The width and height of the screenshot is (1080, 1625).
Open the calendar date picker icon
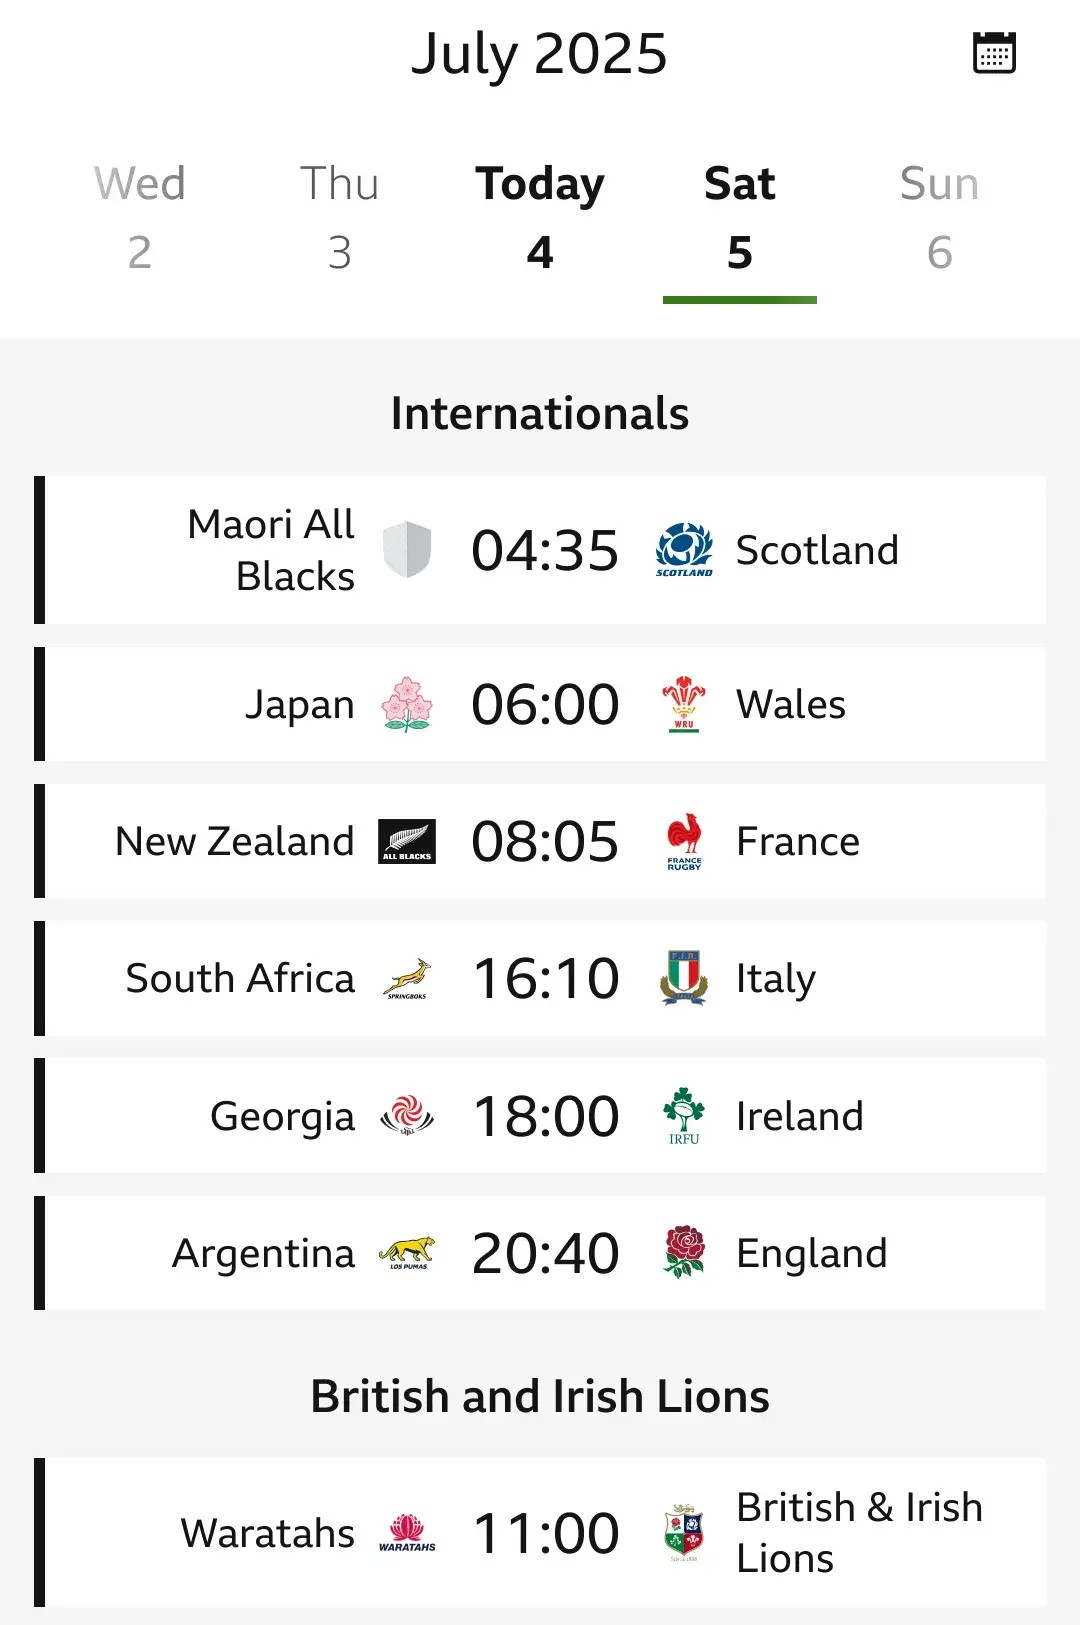[x=993, y=53]
